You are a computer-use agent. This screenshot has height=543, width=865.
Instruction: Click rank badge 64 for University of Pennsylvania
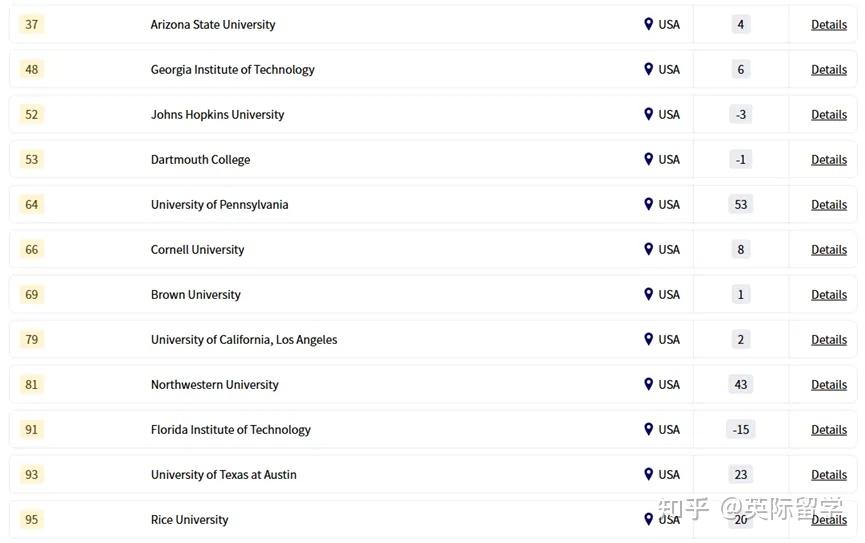coord(32,204)
